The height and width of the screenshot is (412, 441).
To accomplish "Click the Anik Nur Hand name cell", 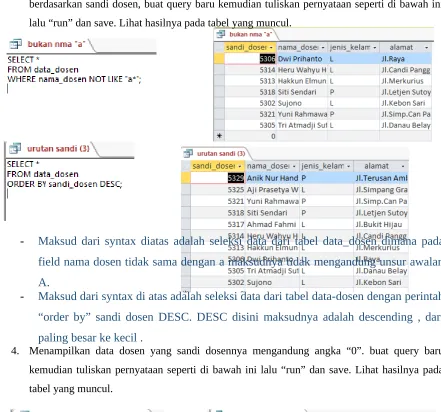I will [272, 178].
